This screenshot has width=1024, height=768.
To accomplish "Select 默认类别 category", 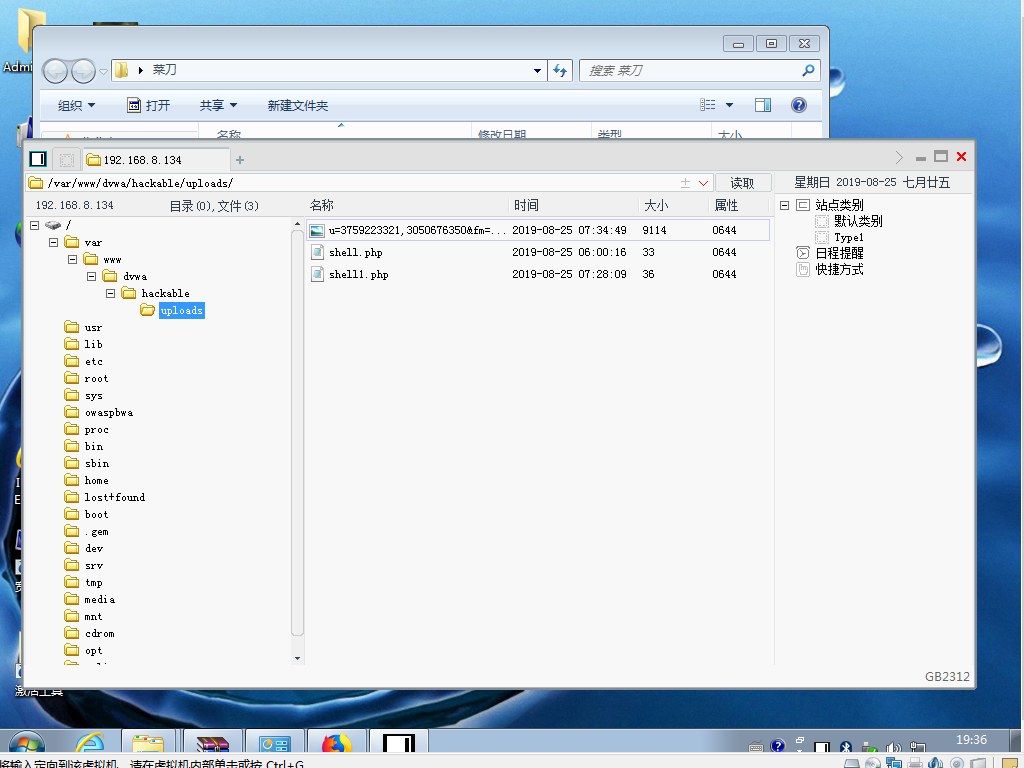I will (x=857, y=221).
